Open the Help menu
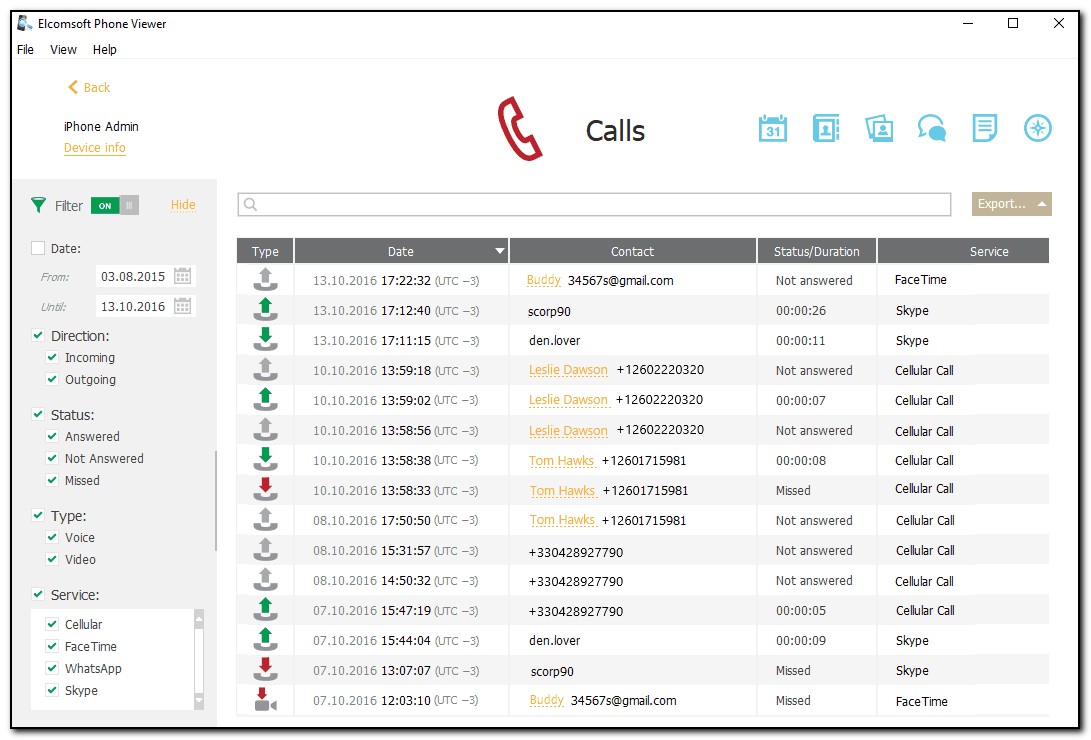The height and width of the screenshot is (740, 1091). 104,49
